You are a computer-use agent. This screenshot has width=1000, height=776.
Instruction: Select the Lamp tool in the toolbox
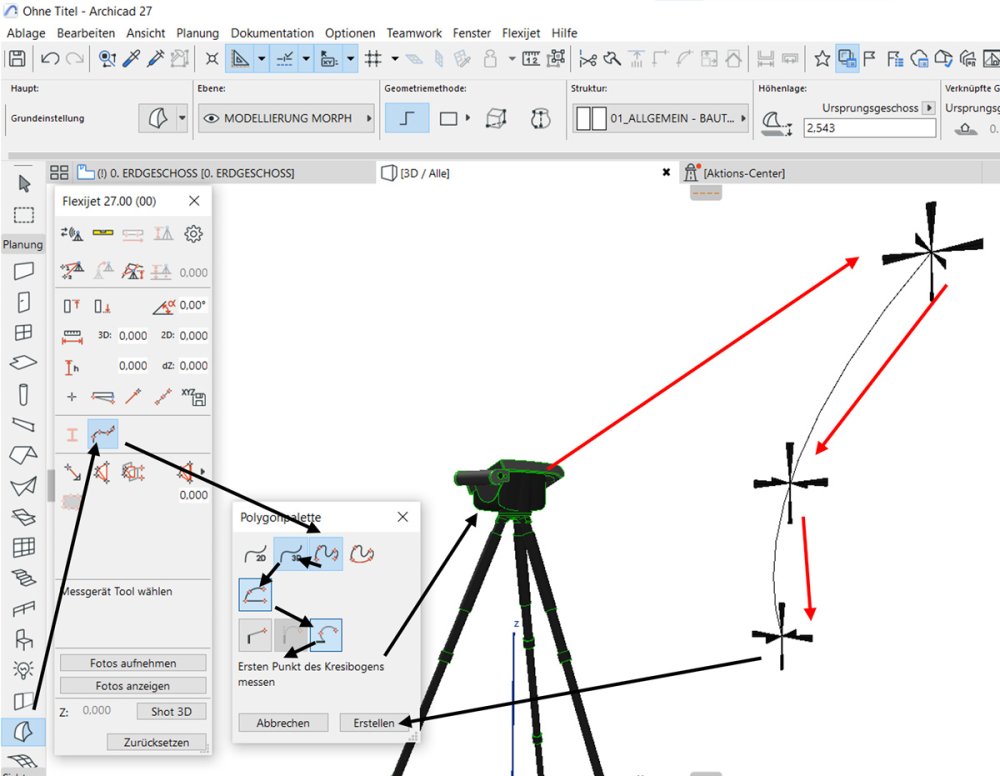coord(24,670)
